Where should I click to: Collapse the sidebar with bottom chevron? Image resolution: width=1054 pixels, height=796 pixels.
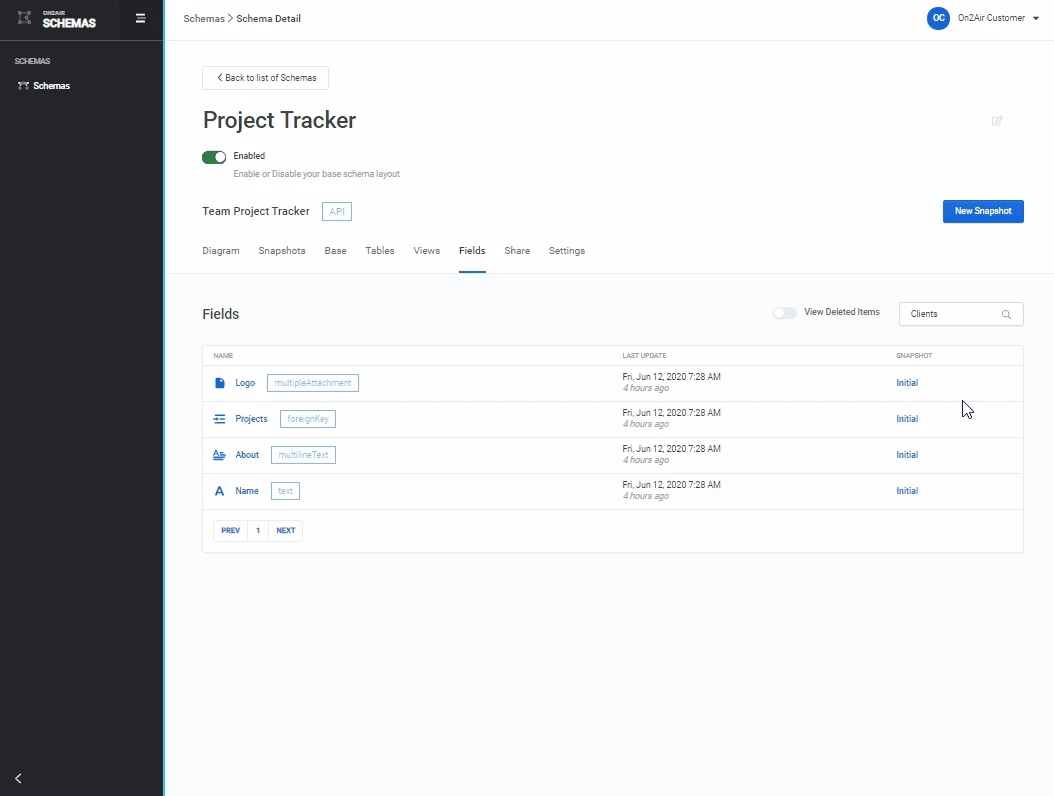(x=18, y=778)
